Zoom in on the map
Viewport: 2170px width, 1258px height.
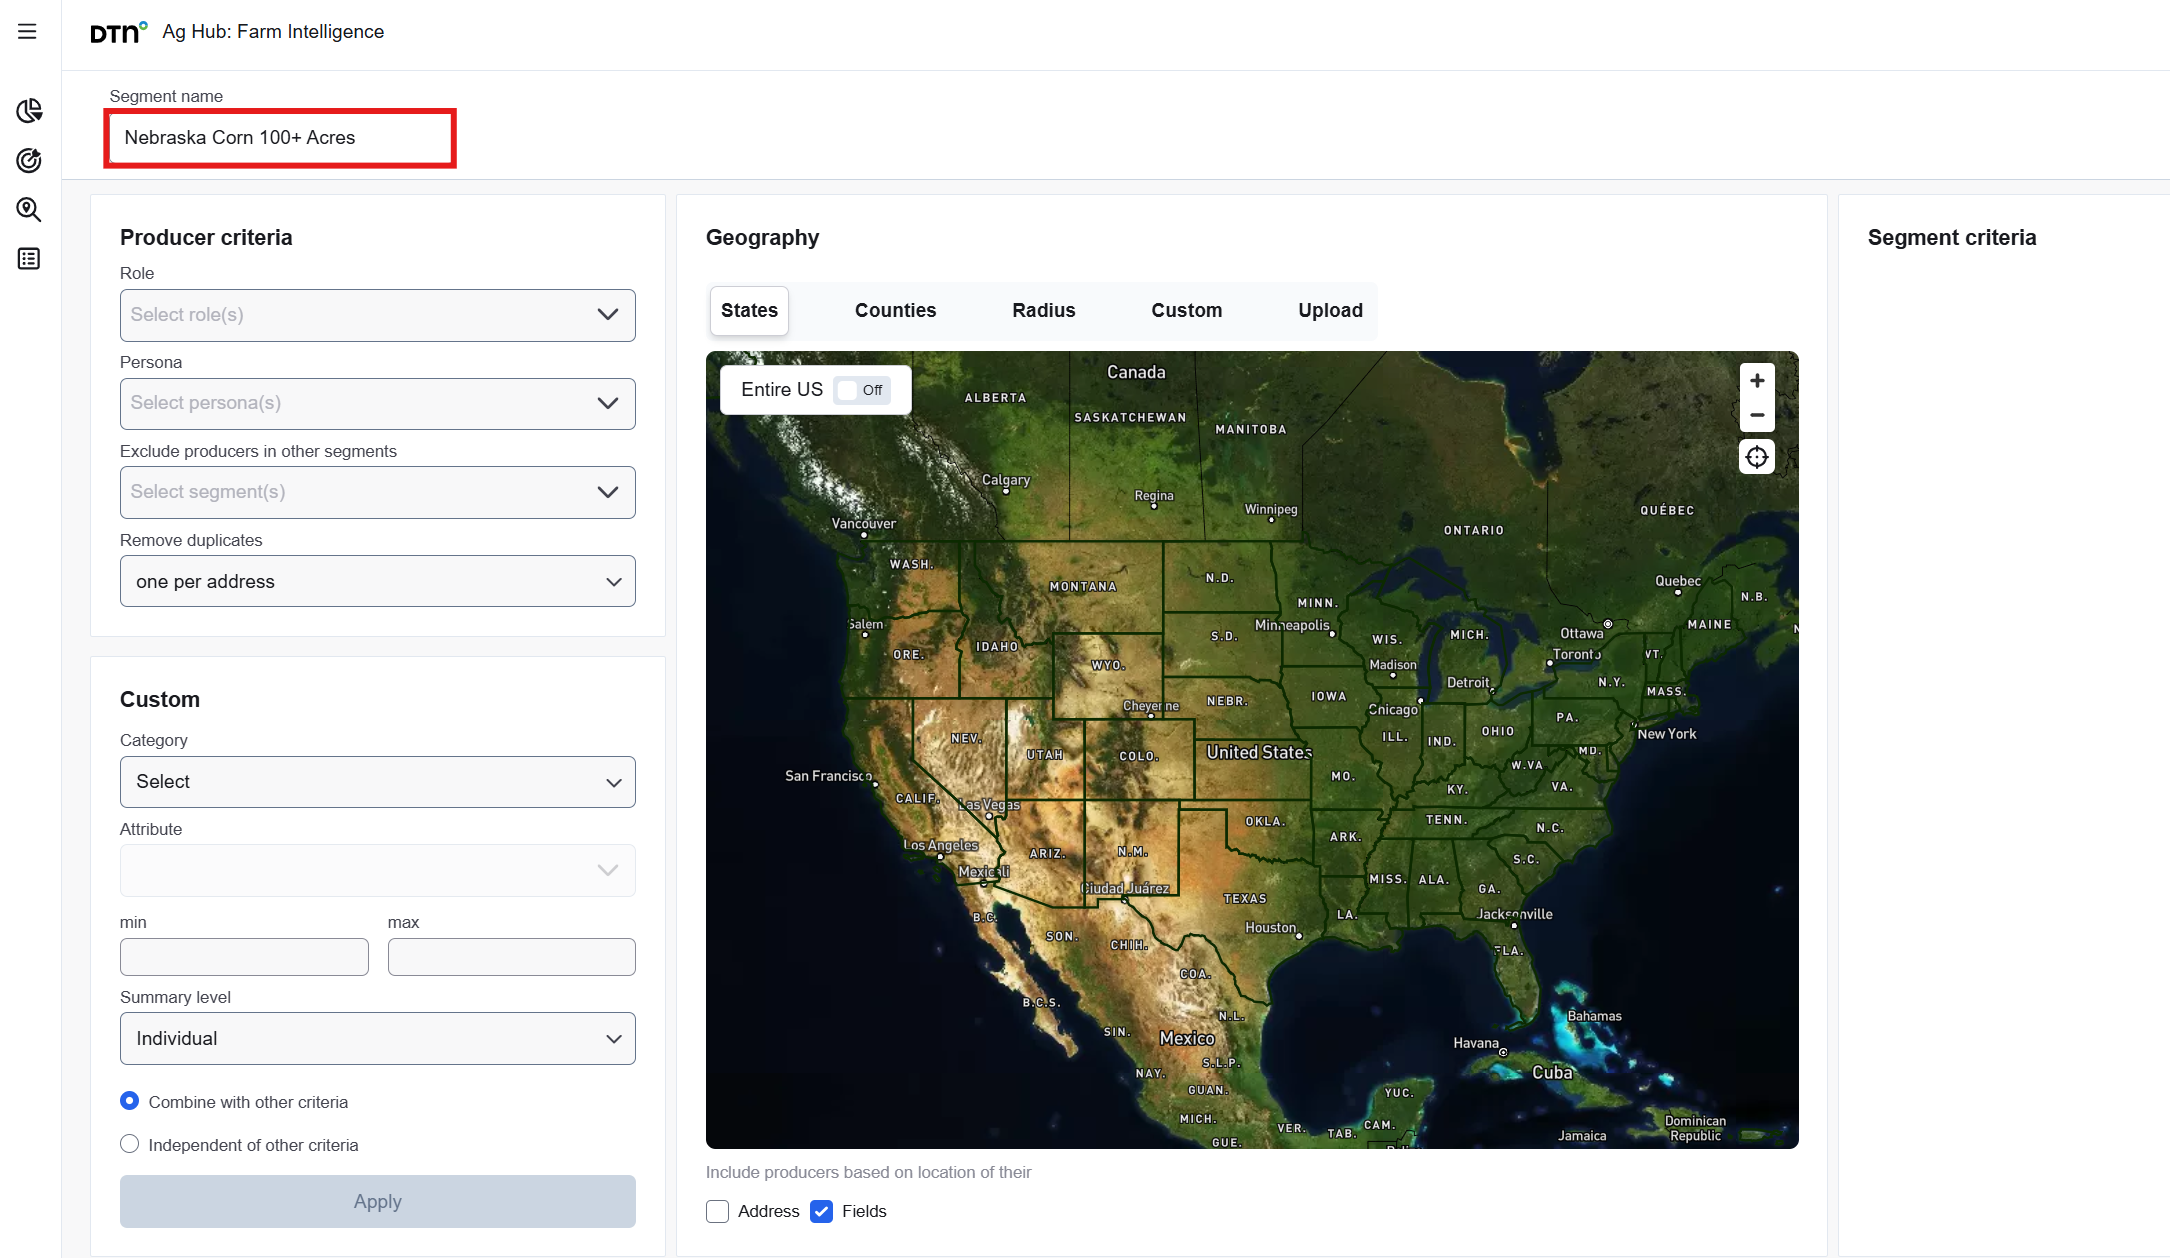click(1756, 381)
